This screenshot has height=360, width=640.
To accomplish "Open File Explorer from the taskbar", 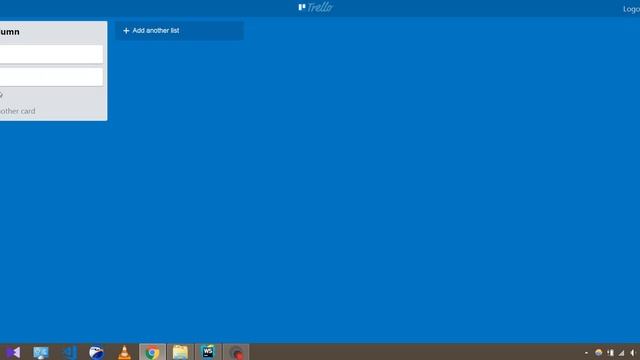I will 180,352.
